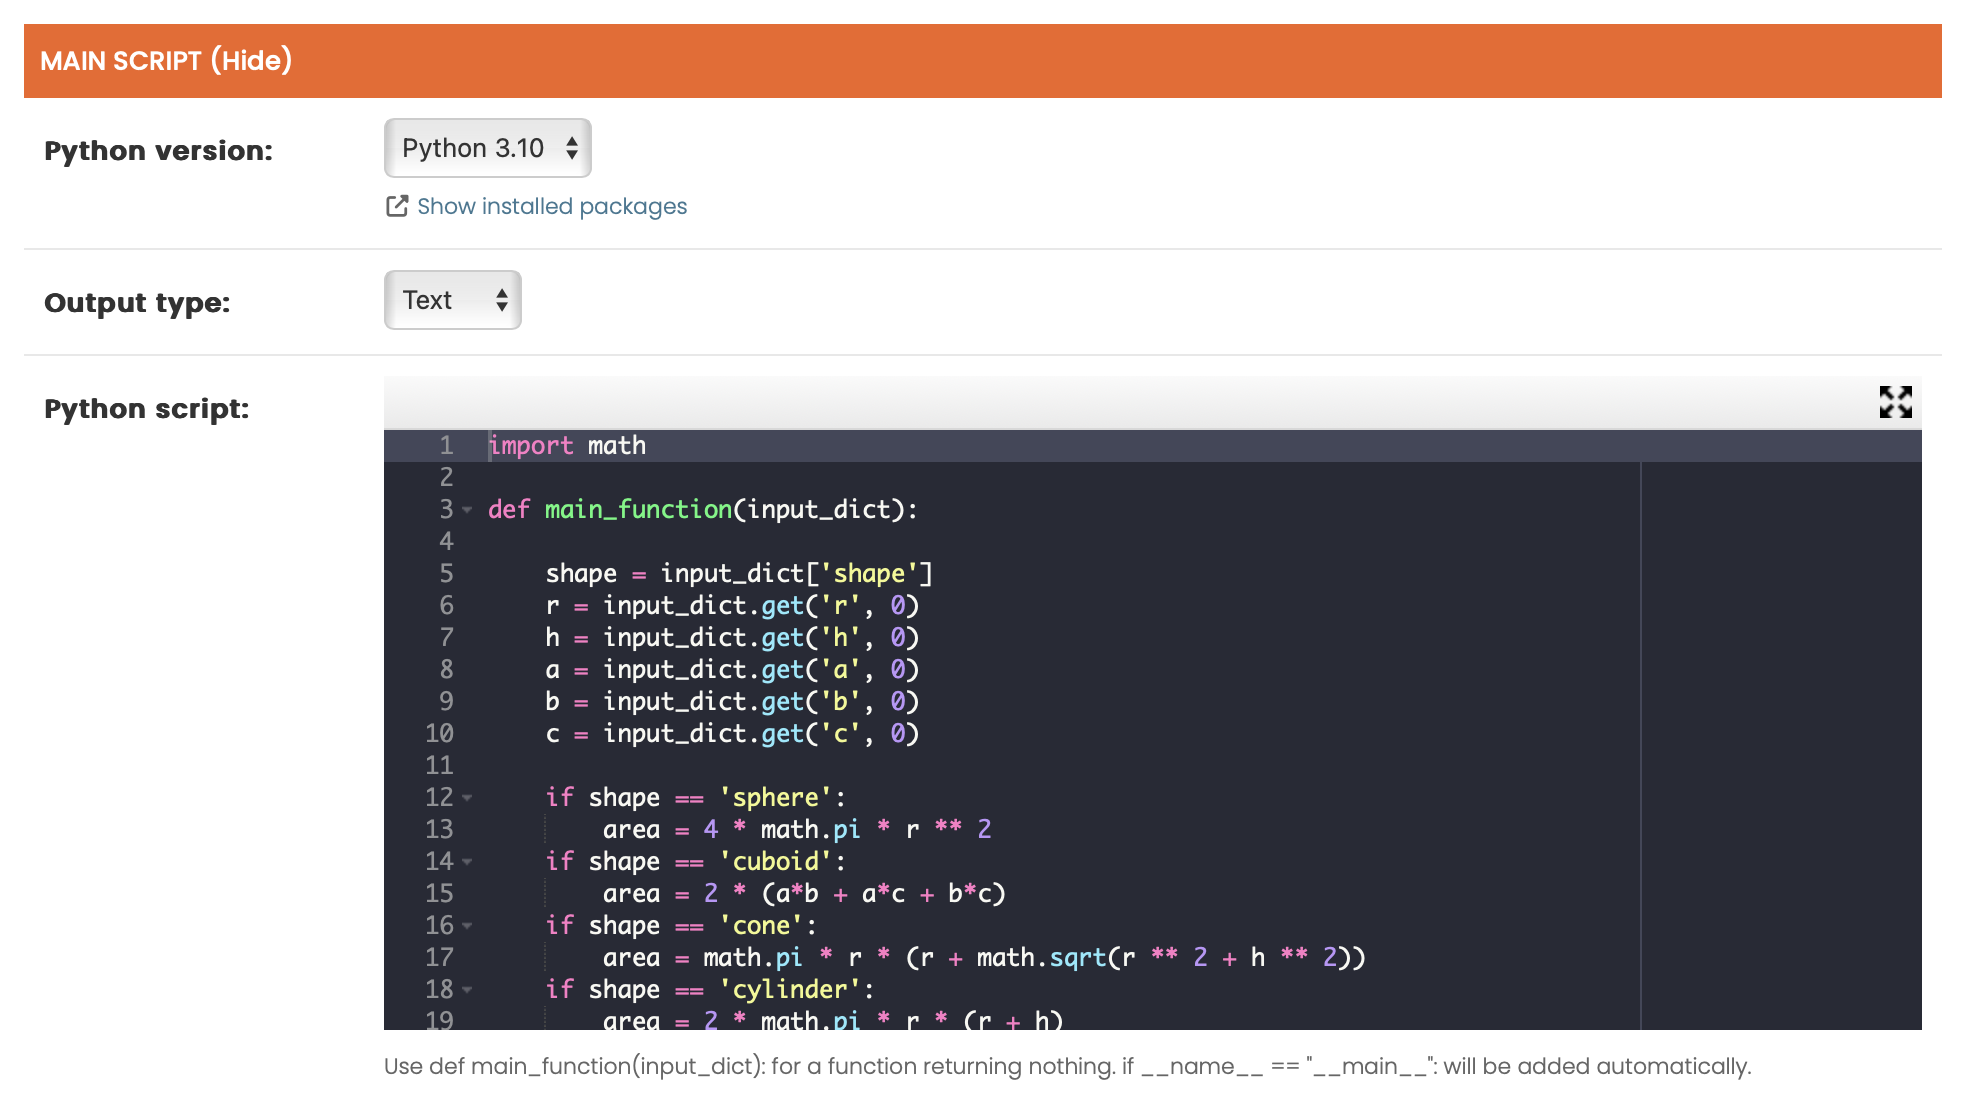Fold the def main_function block on line 3
Screen dimensions: 1970x1094
click(467, 510)
